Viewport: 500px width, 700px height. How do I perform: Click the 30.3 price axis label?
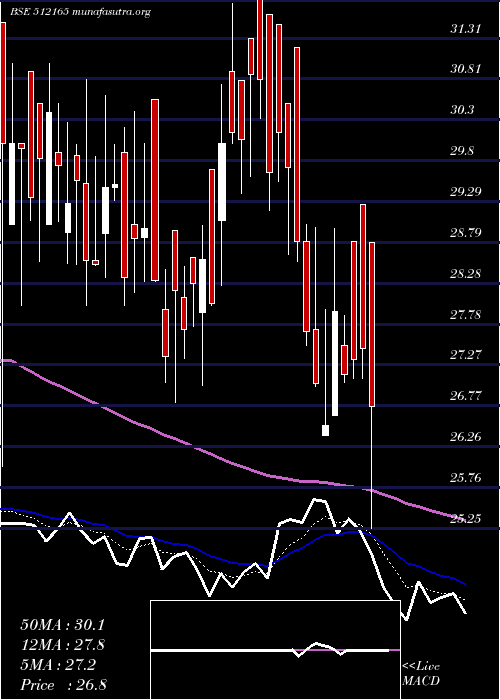tap(462, 110)
